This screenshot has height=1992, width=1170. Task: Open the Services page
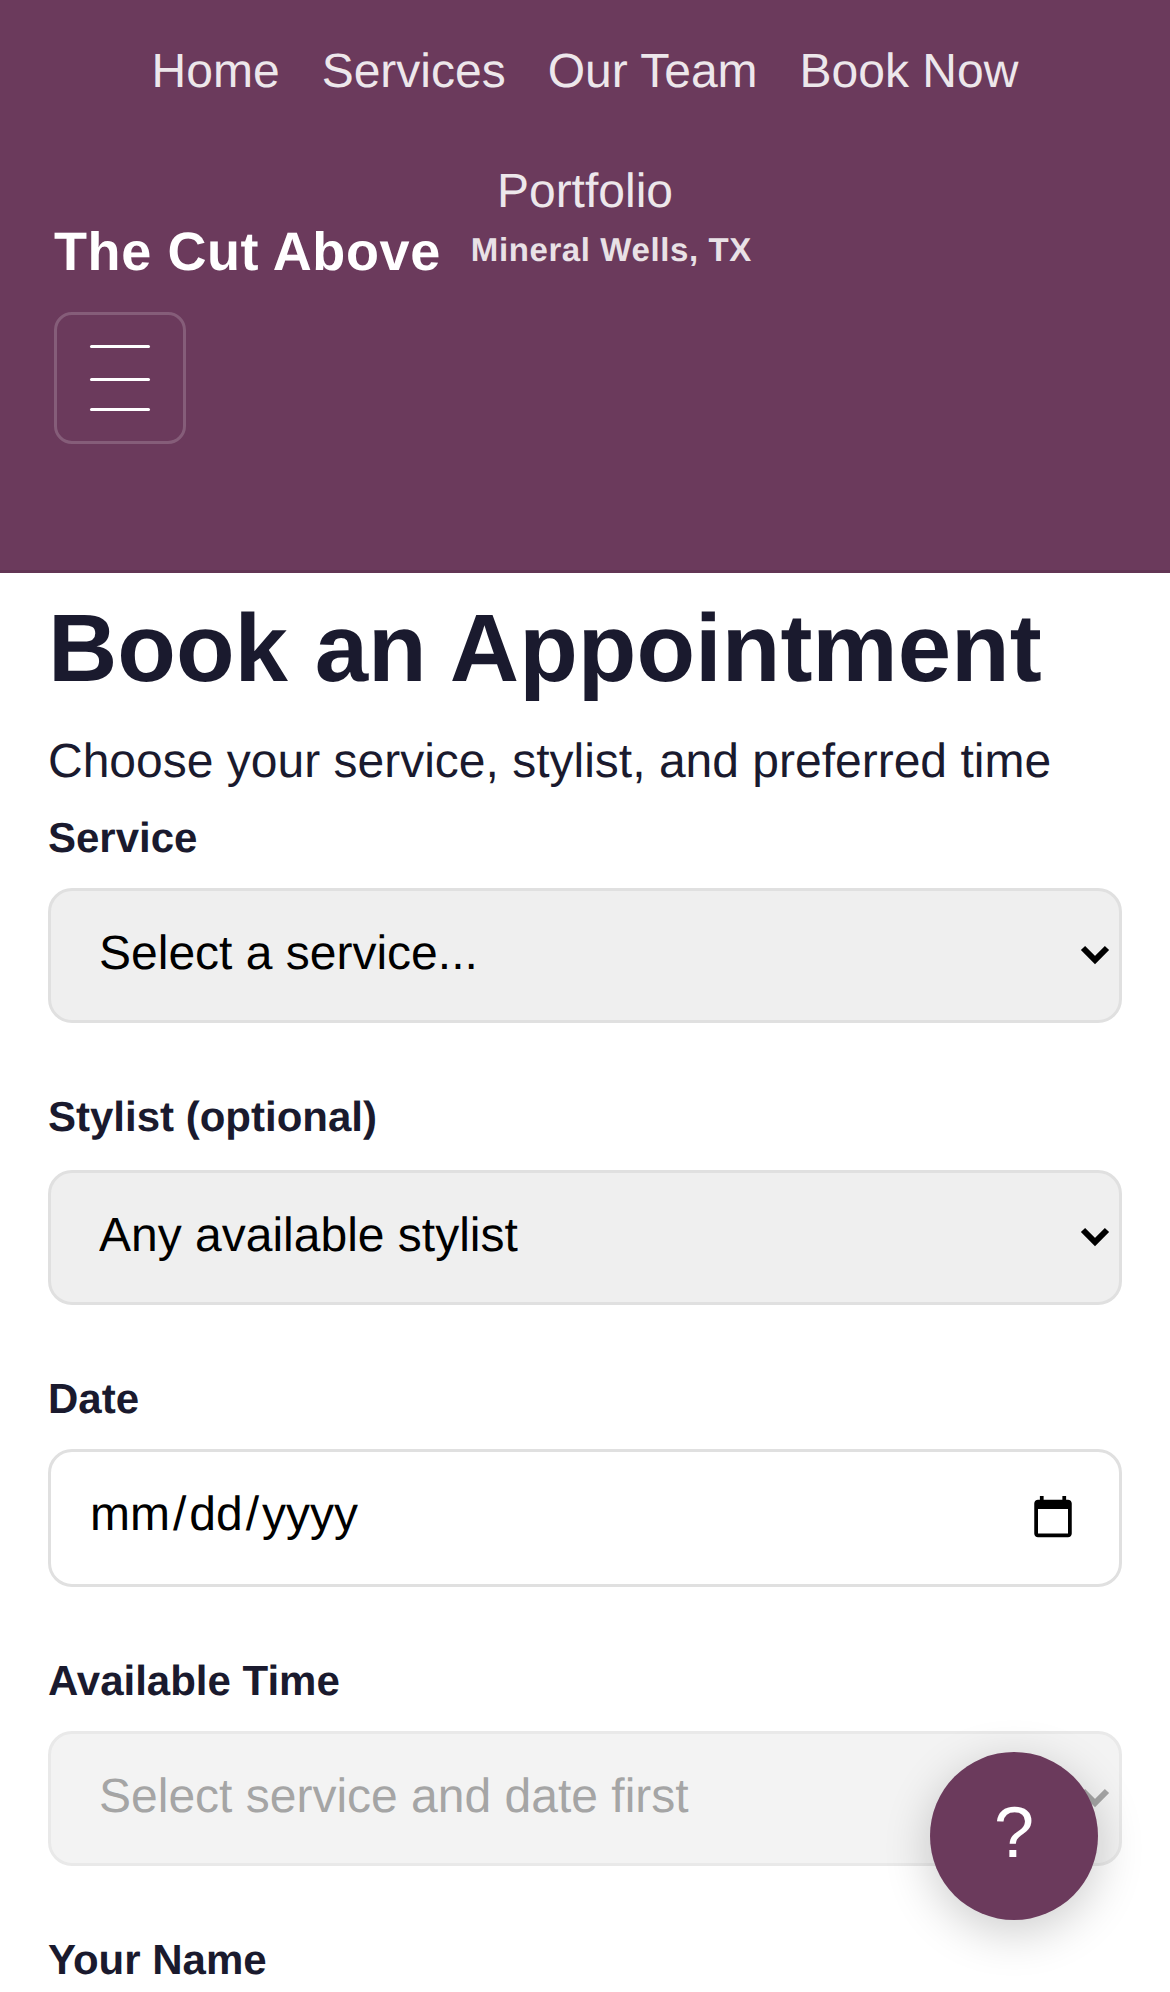click(413, 70)
